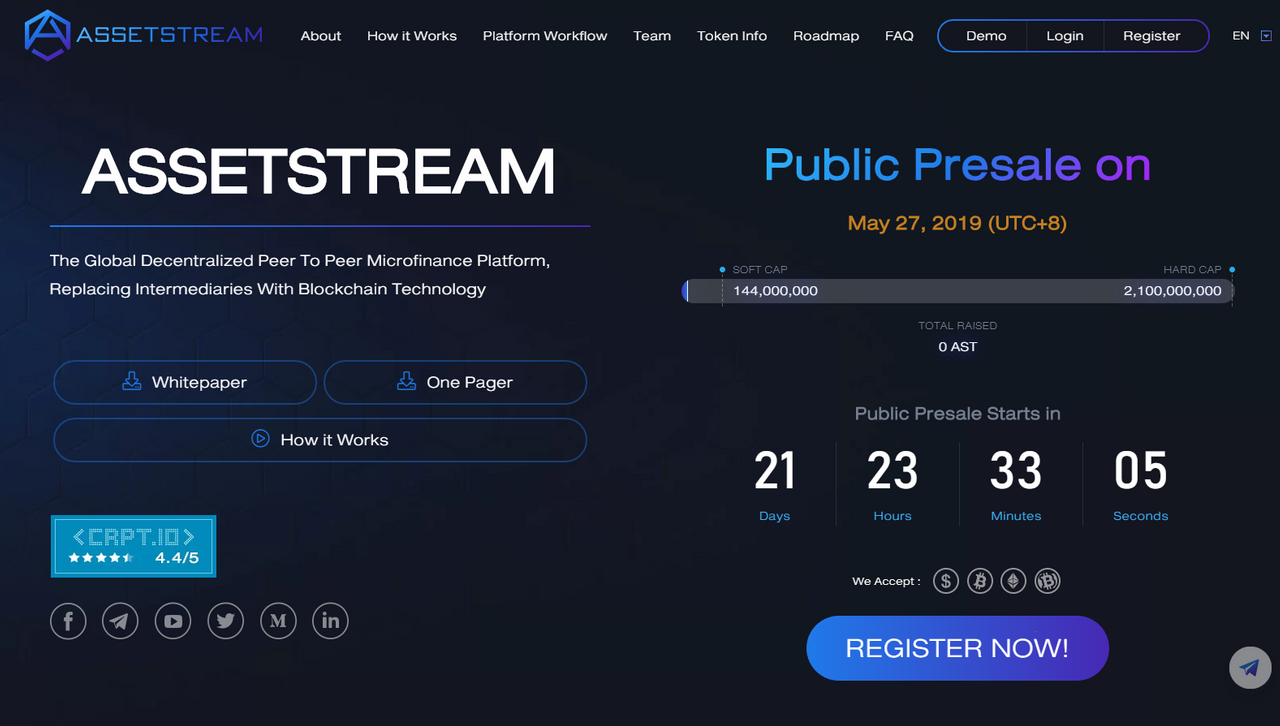The height and width of the screenshot is (726, 1280).
Task: Open the Telegram social icon in the row
Action: [120, 621]
